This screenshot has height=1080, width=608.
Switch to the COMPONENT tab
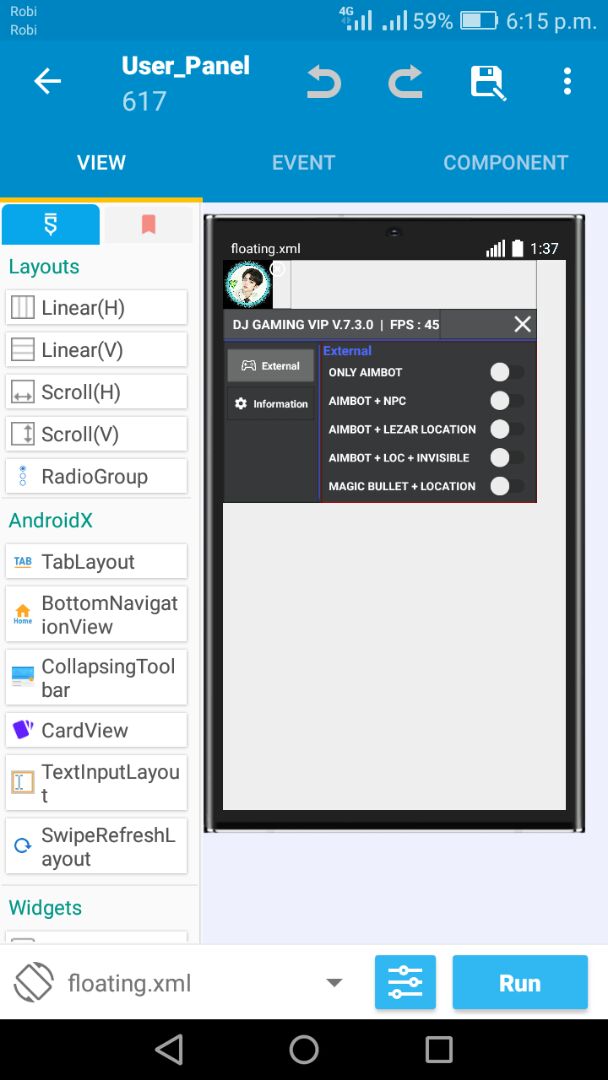505,163
